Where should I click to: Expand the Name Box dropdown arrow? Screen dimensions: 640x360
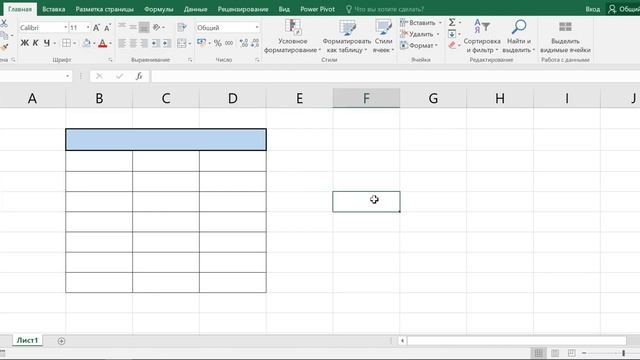coord(67,76)
